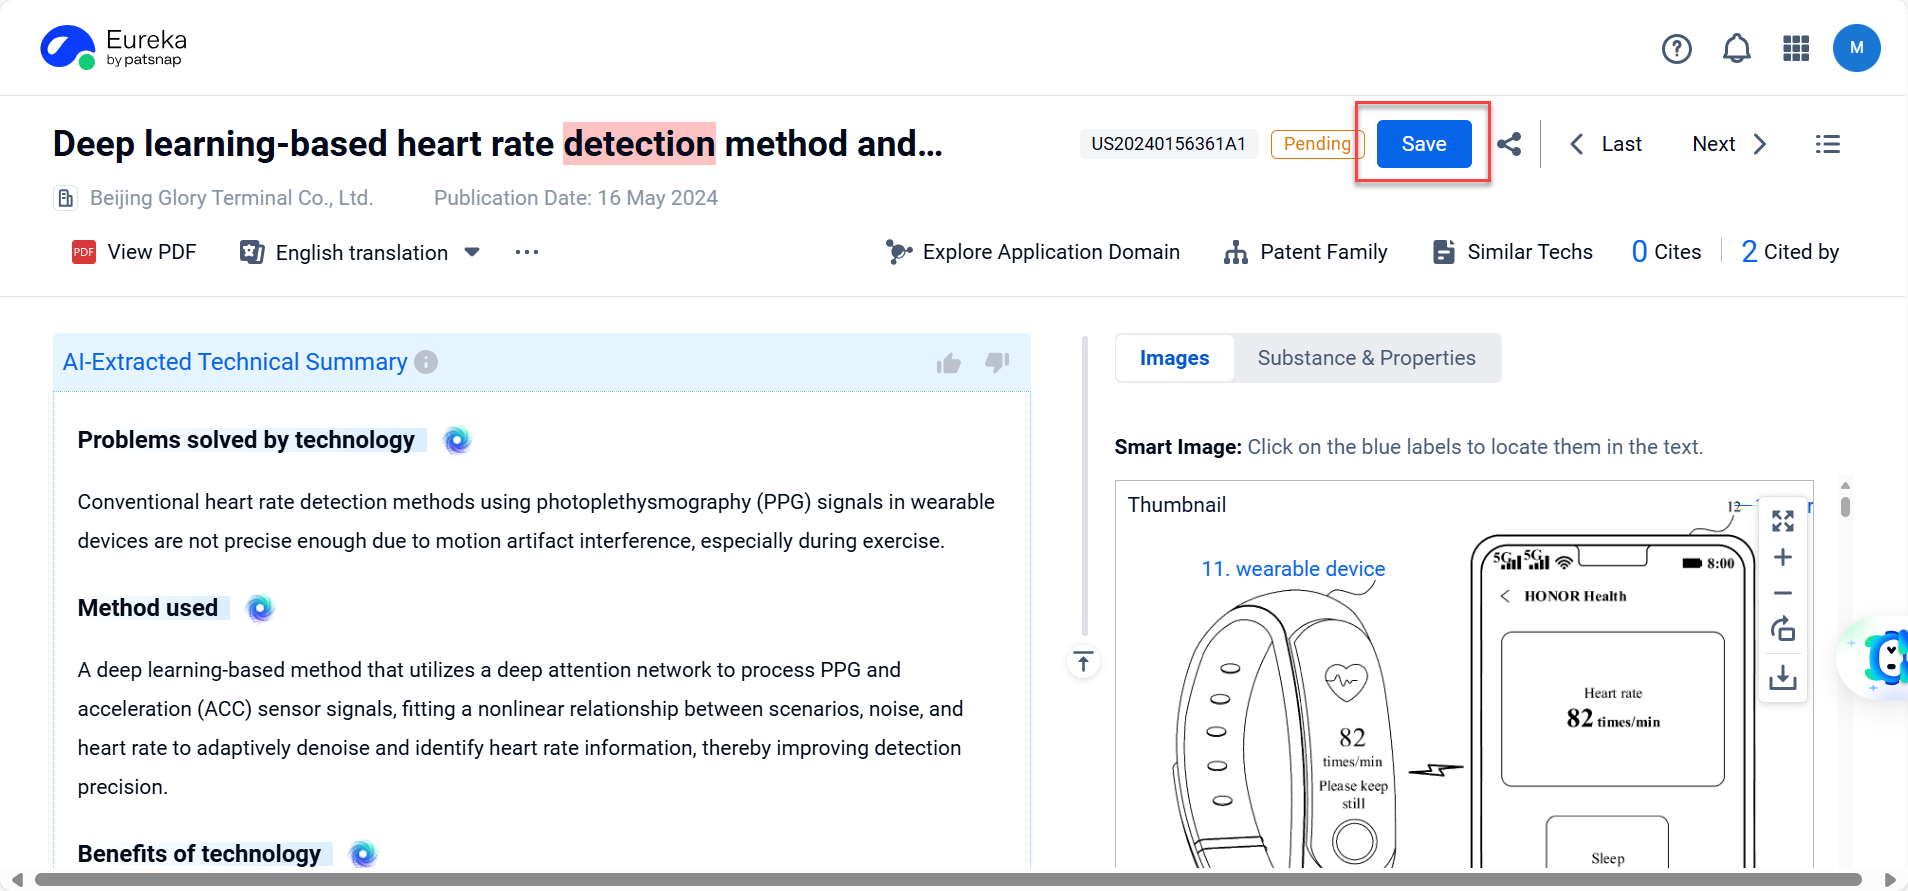Download the patent image

coord(1782,678)
